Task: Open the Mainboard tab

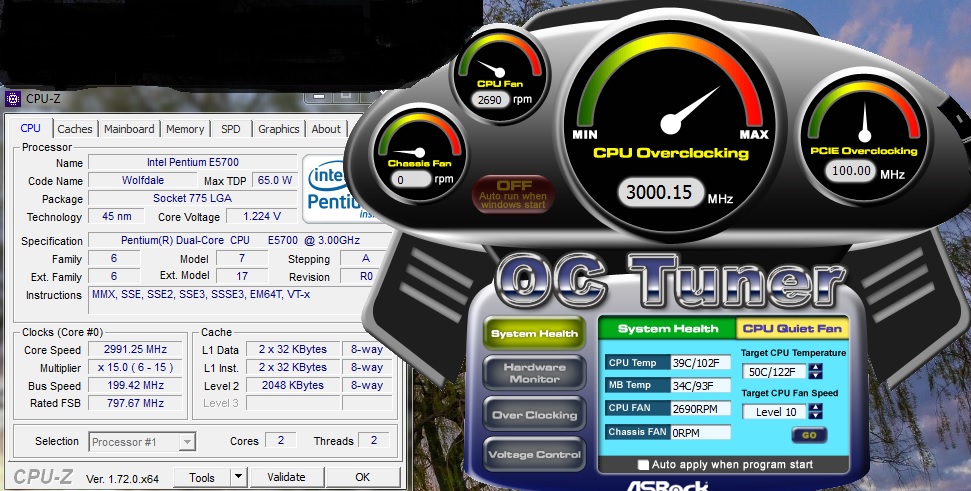Action: point(129,129)
